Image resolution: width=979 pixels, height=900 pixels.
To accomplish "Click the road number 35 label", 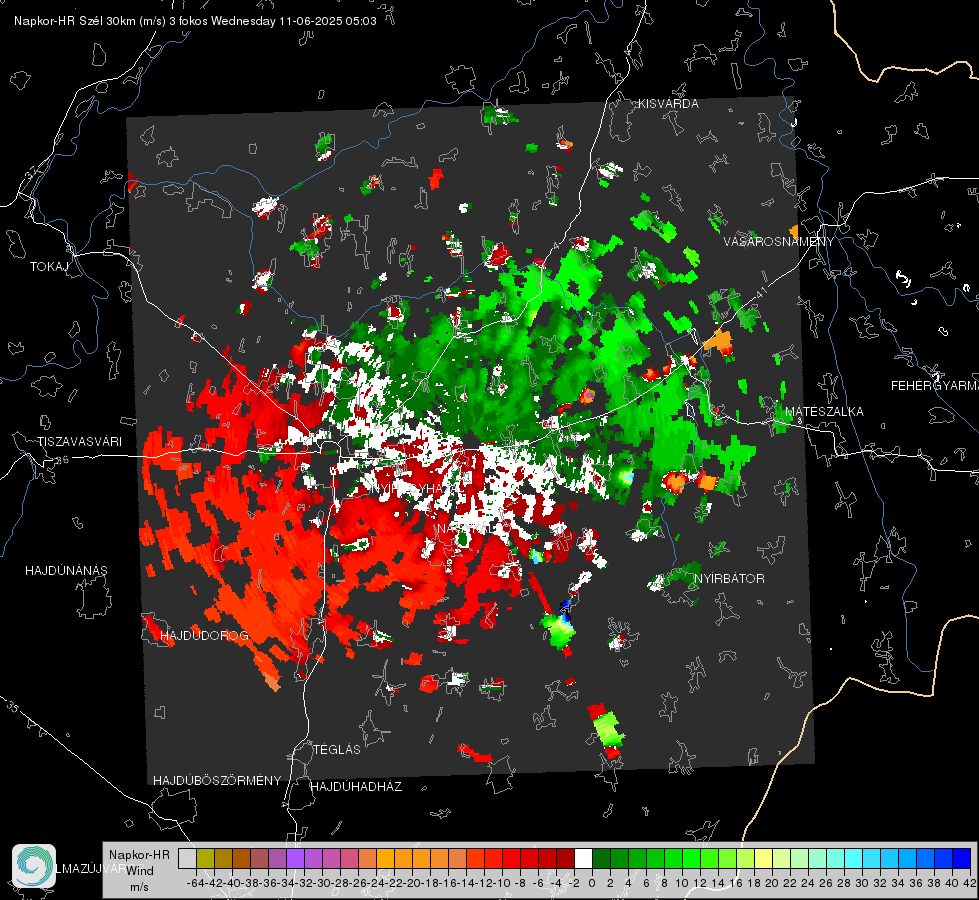I will [x=12, y=706].
